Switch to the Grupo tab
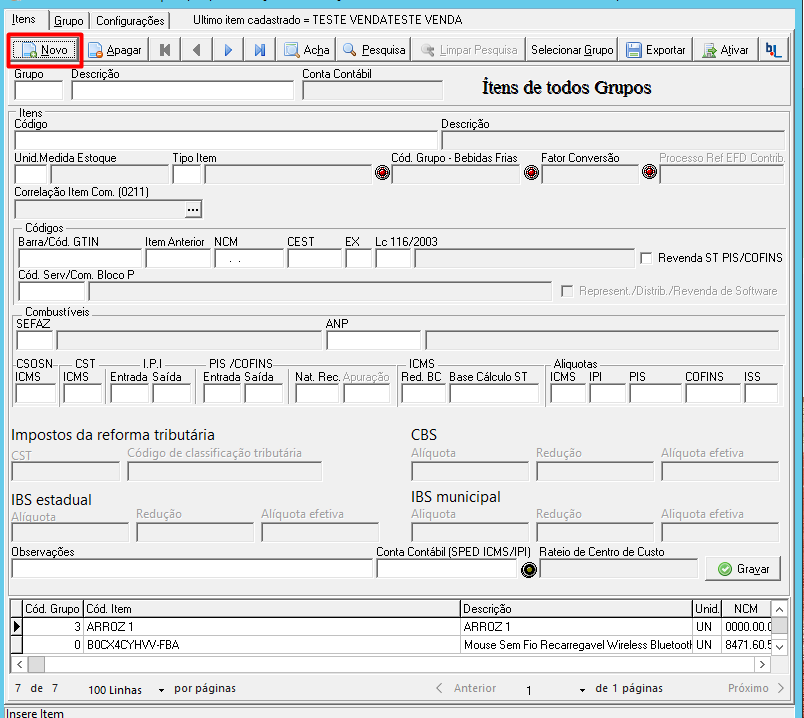 tap(69, 21)
